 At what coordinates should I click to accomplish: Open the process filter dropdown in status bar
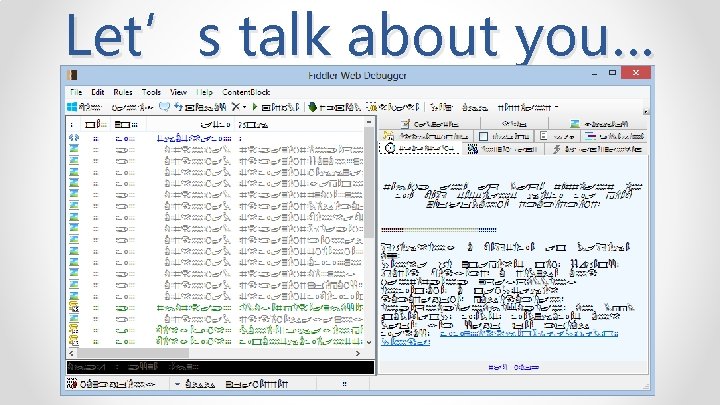[x=177, y=384]
